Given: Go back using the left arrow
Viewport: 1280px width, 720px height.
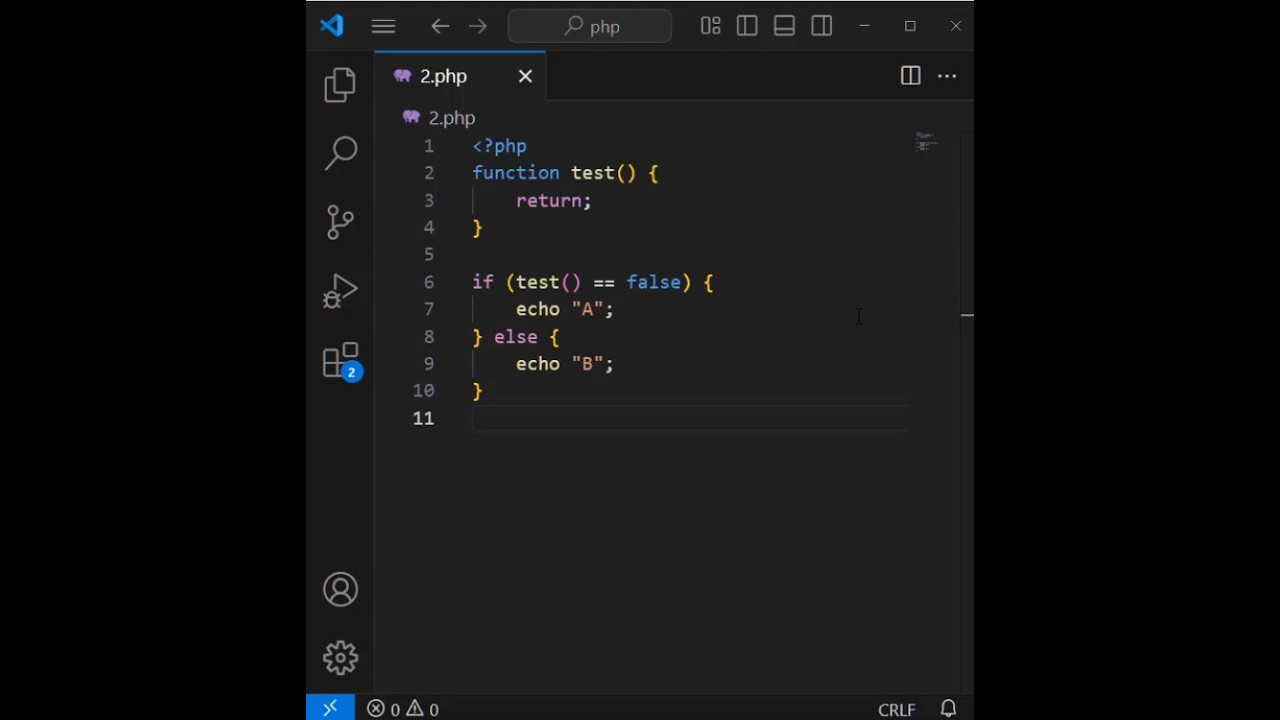Looking at the screenshot, I should pyautogui.click(x=440, y=27).
